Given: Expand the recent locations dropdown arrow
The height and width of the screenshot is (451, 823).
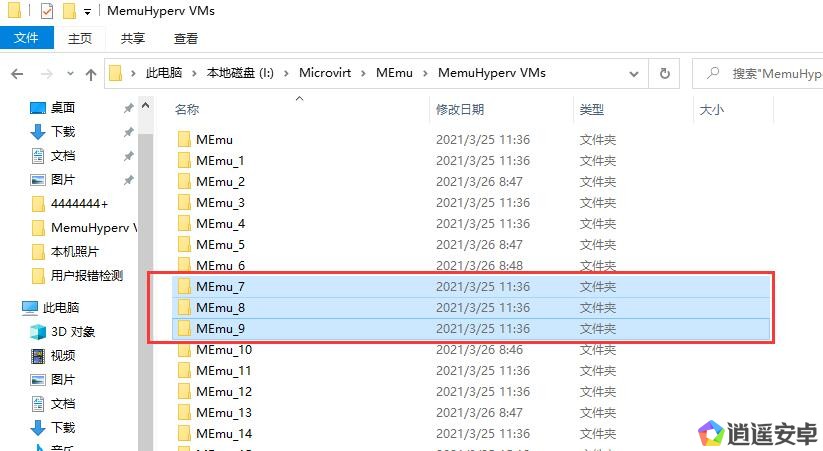Looking at the screenshot, I should point(67,73).
